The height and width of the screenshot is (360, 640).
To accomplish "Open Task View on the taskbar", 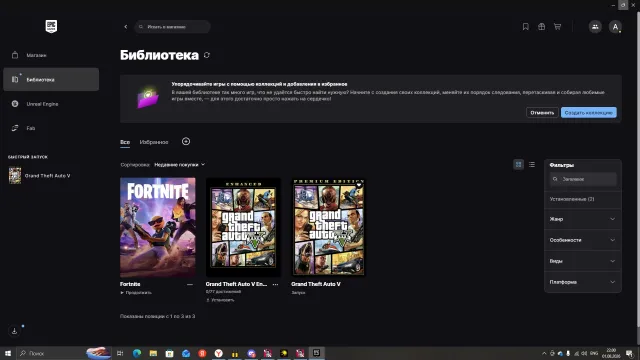I will click(x=120, y=353).
